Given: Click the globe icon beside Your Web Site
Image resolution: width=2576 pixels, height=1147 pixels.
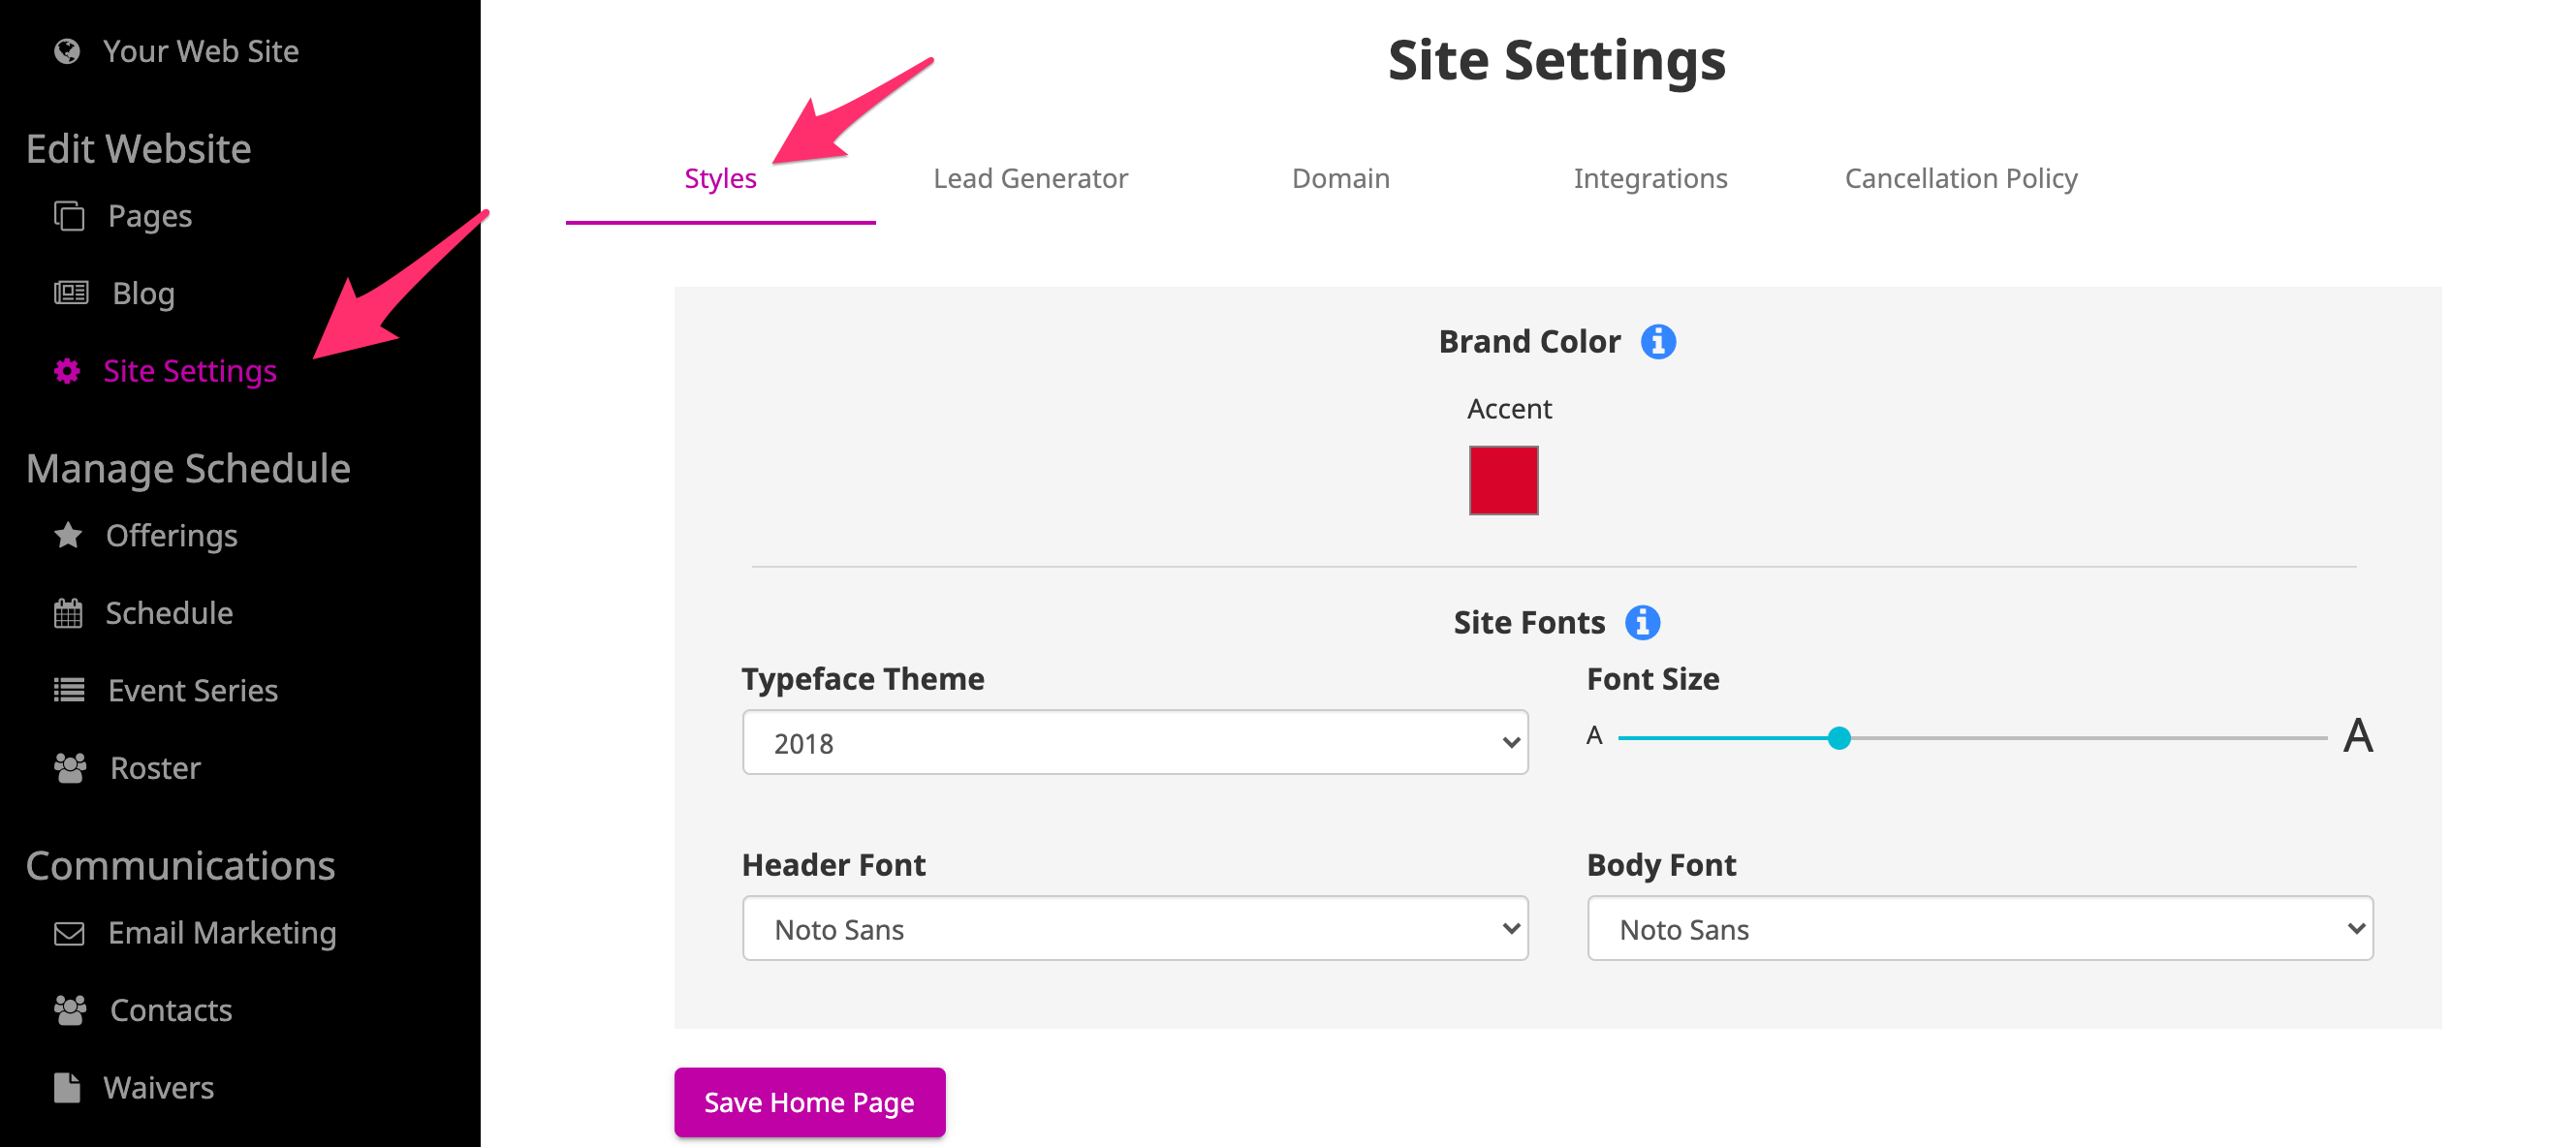Looking at the screenshot, I should point(67,51).
